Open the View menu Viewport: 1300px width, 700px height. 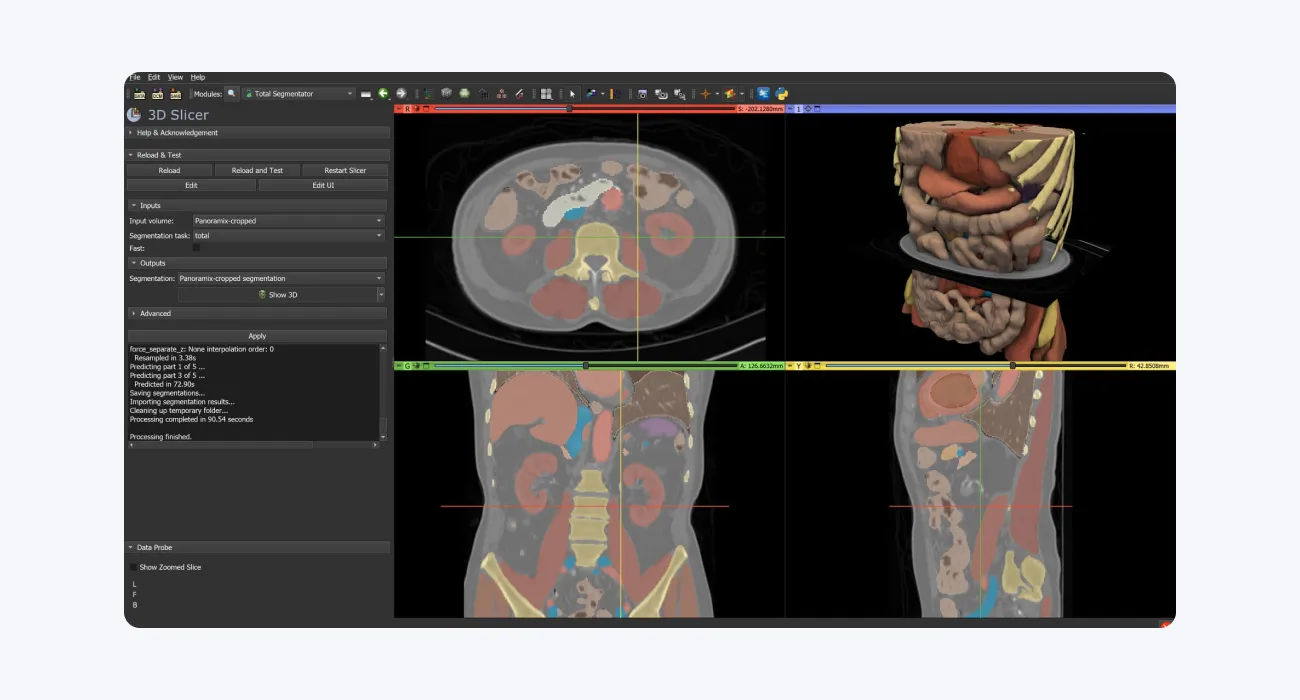175,76
